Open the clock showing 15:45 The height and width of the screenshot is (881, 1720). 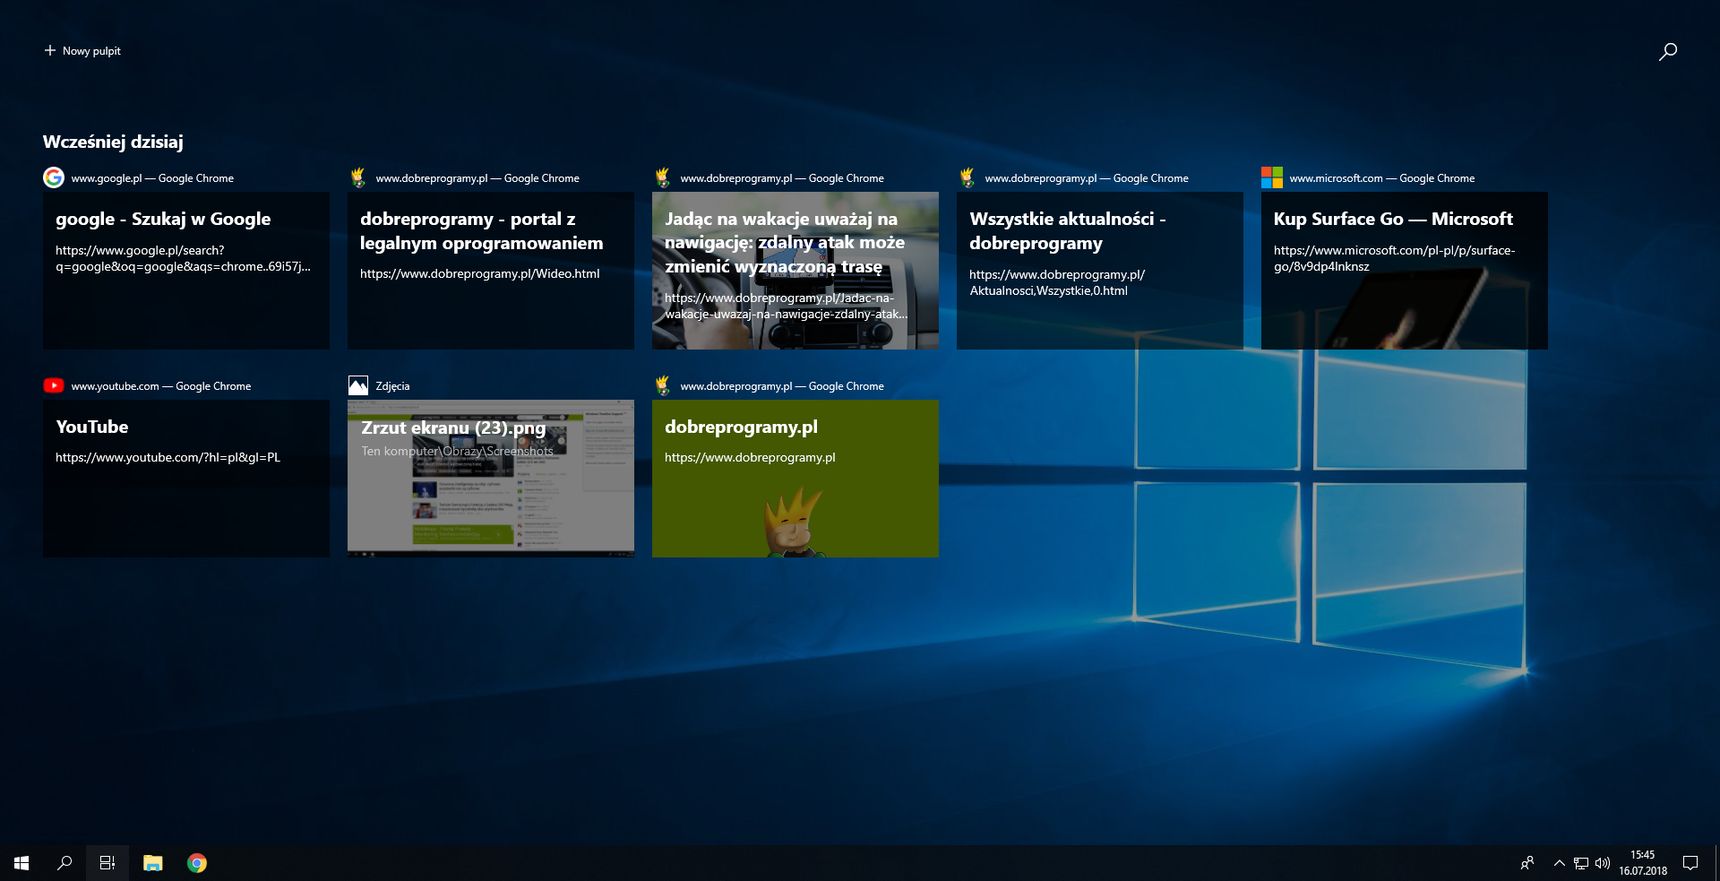(x=1643, y=863)
